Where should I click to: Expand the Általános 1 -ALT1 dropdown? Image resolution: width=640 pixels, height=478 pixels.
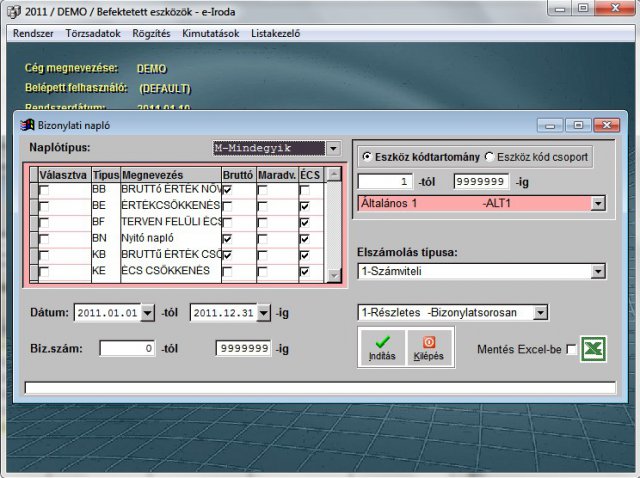pyautogui.click(x=598, y=203)
